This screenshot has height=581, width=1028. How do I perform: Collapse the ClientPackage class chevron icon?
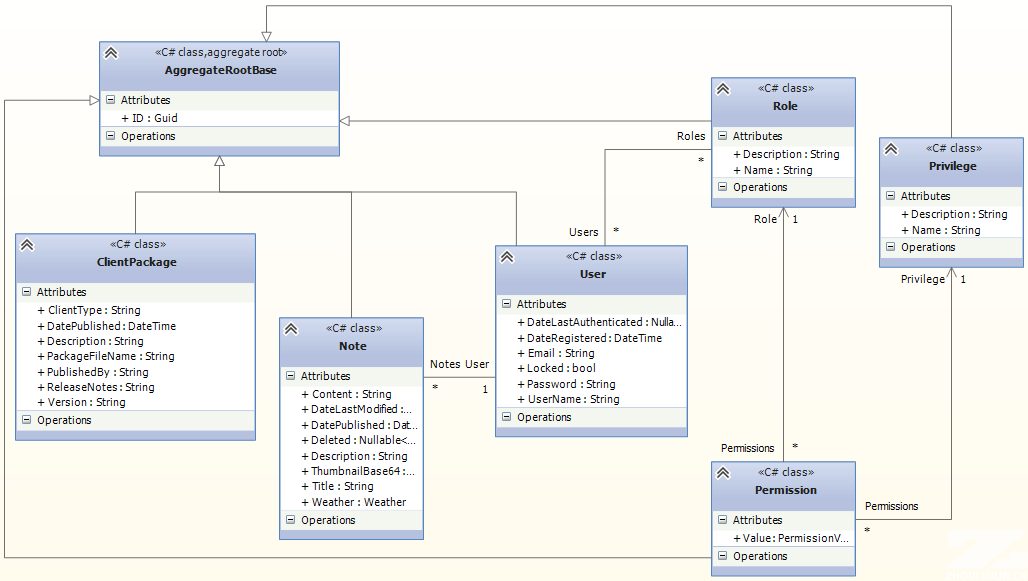point(27,245)
